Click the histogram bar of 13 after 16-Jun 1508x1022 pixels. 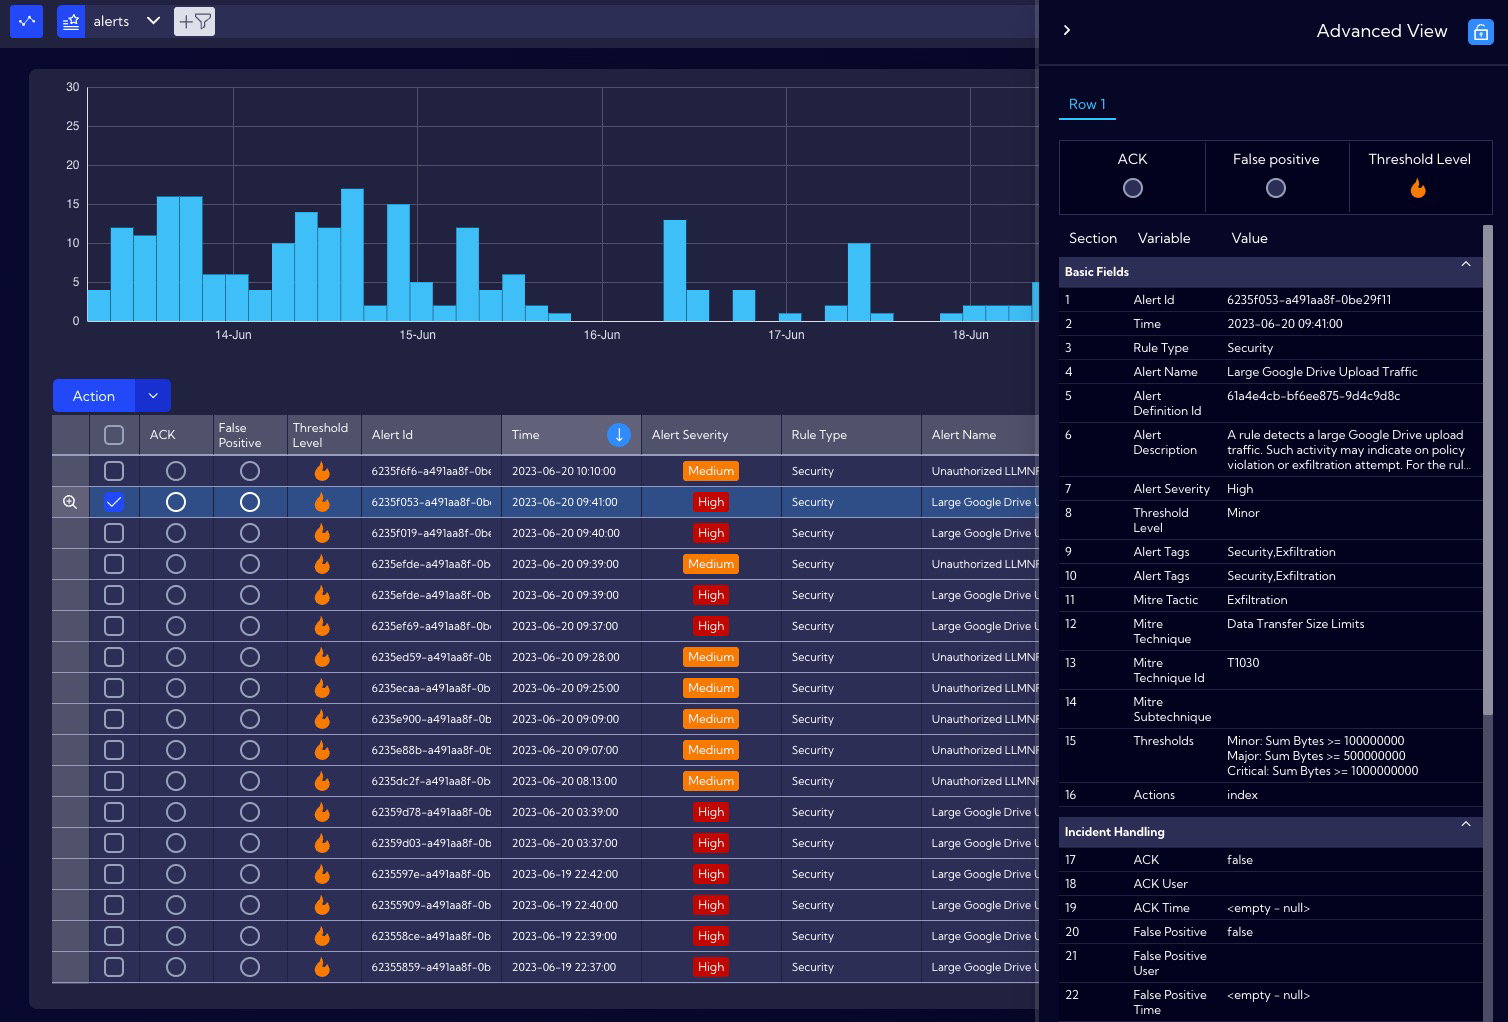pos(675,270)
